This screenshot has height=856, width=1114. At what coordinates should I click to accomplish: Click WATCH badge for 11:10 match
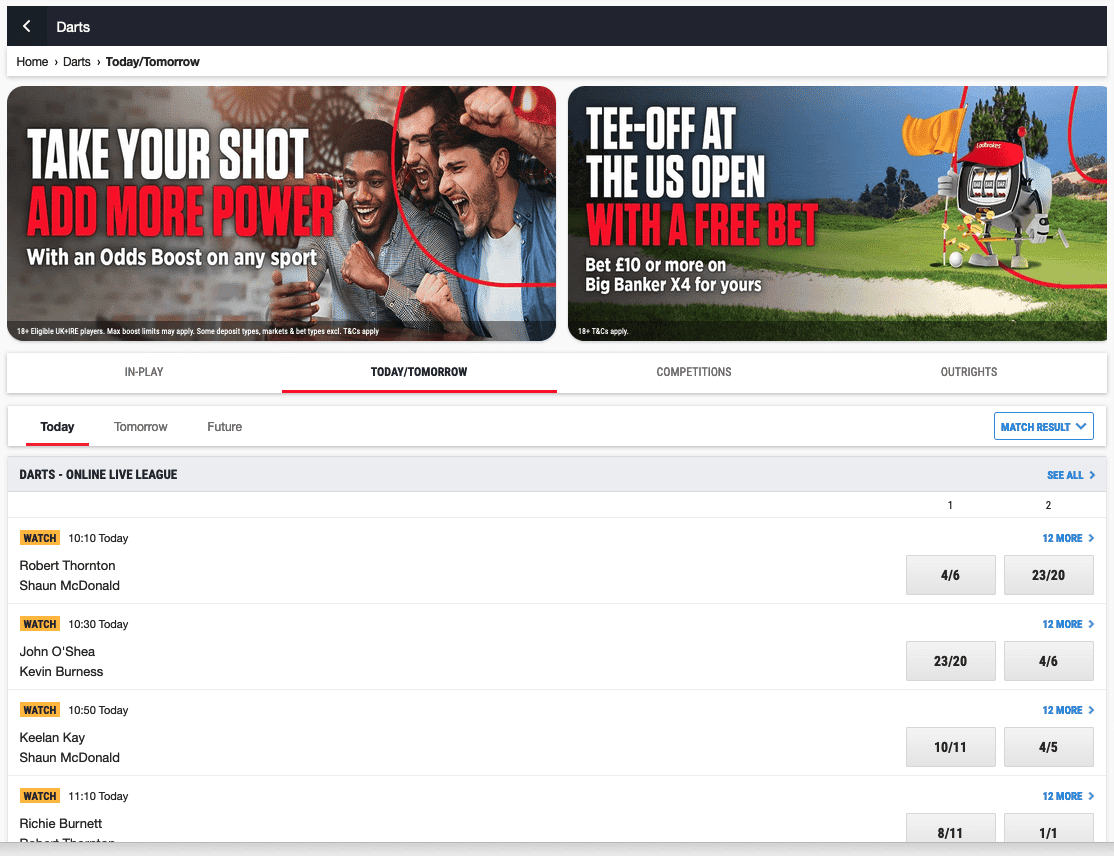pyautogui.click(x=40, y=796)
